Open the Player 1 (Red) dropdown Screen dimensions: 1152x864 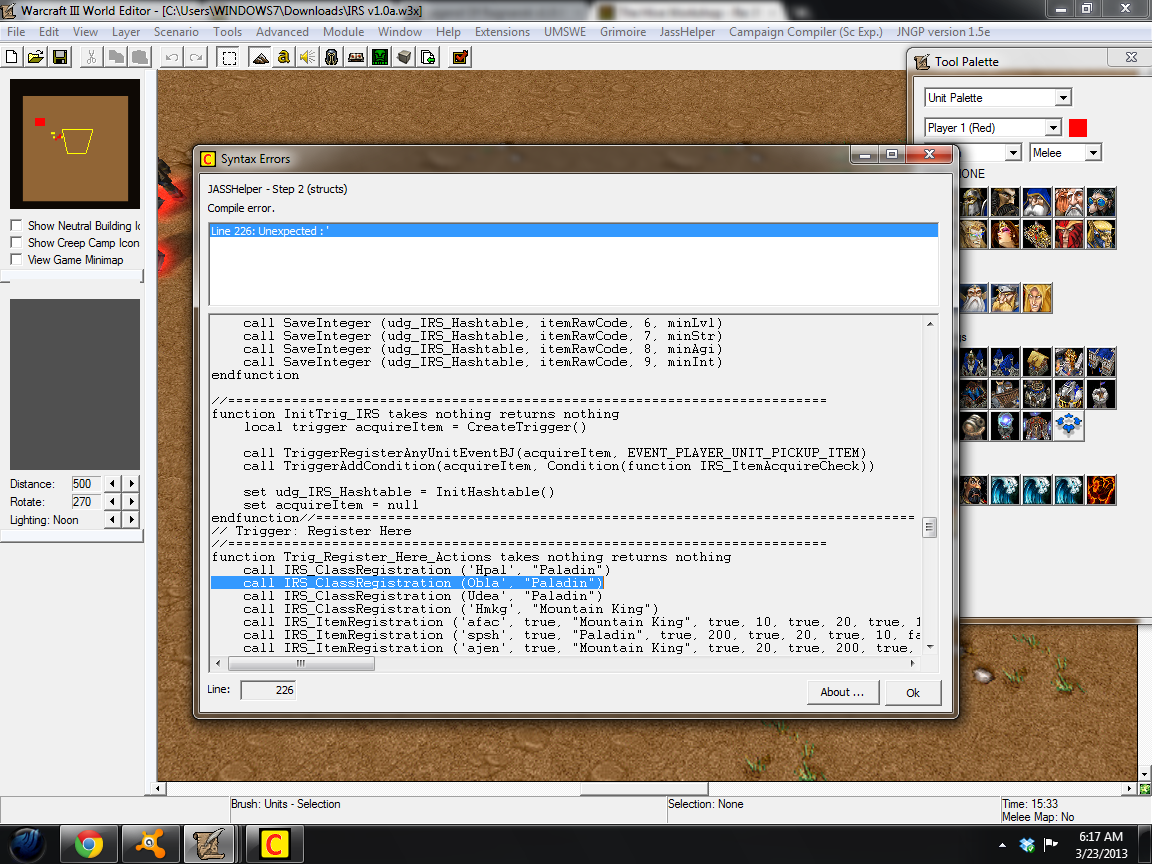tap(1053, 128)
